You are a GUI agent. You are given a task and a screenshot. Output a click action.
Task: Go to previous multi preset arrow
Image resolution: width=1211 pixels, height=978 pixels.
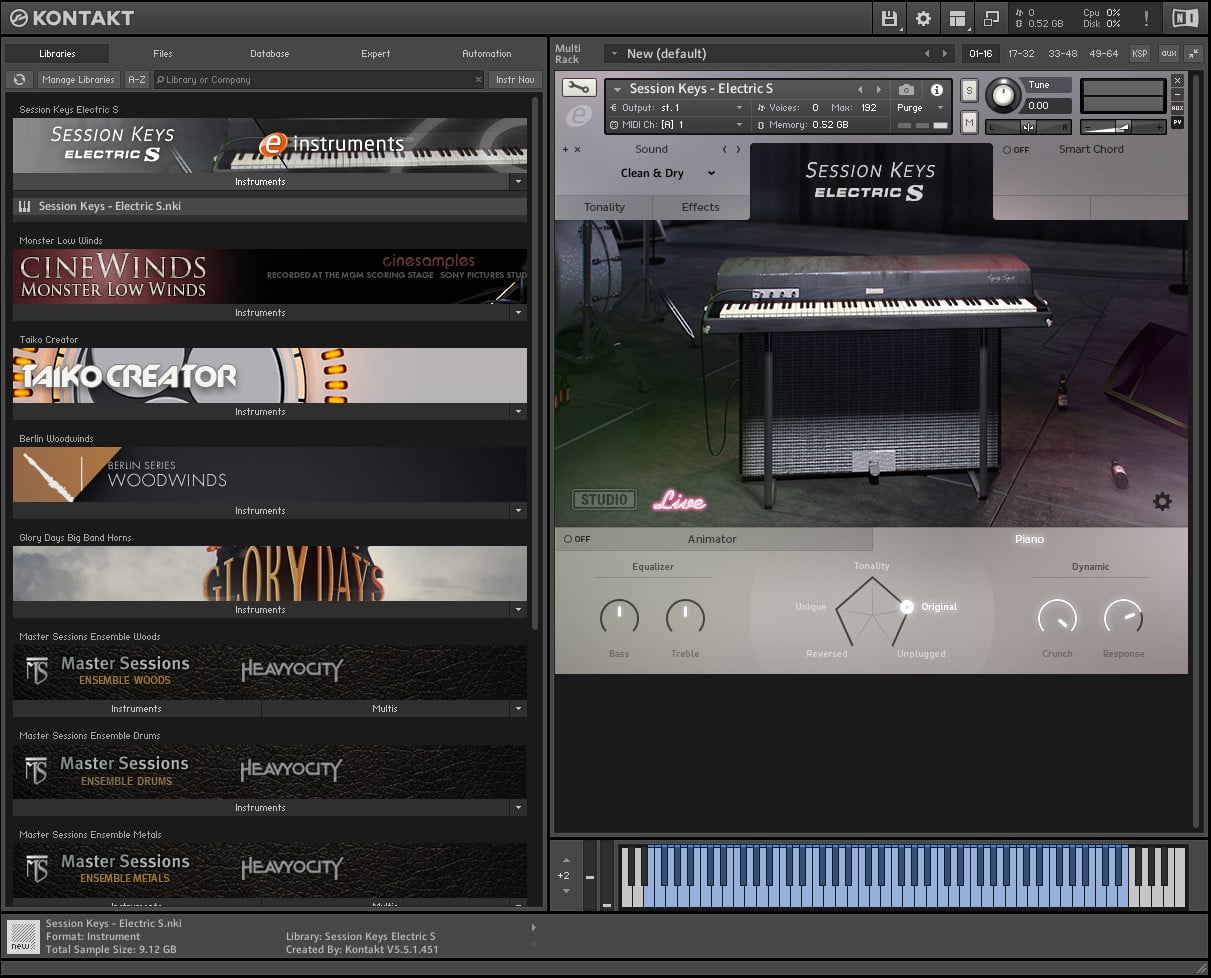coord(926,53)
